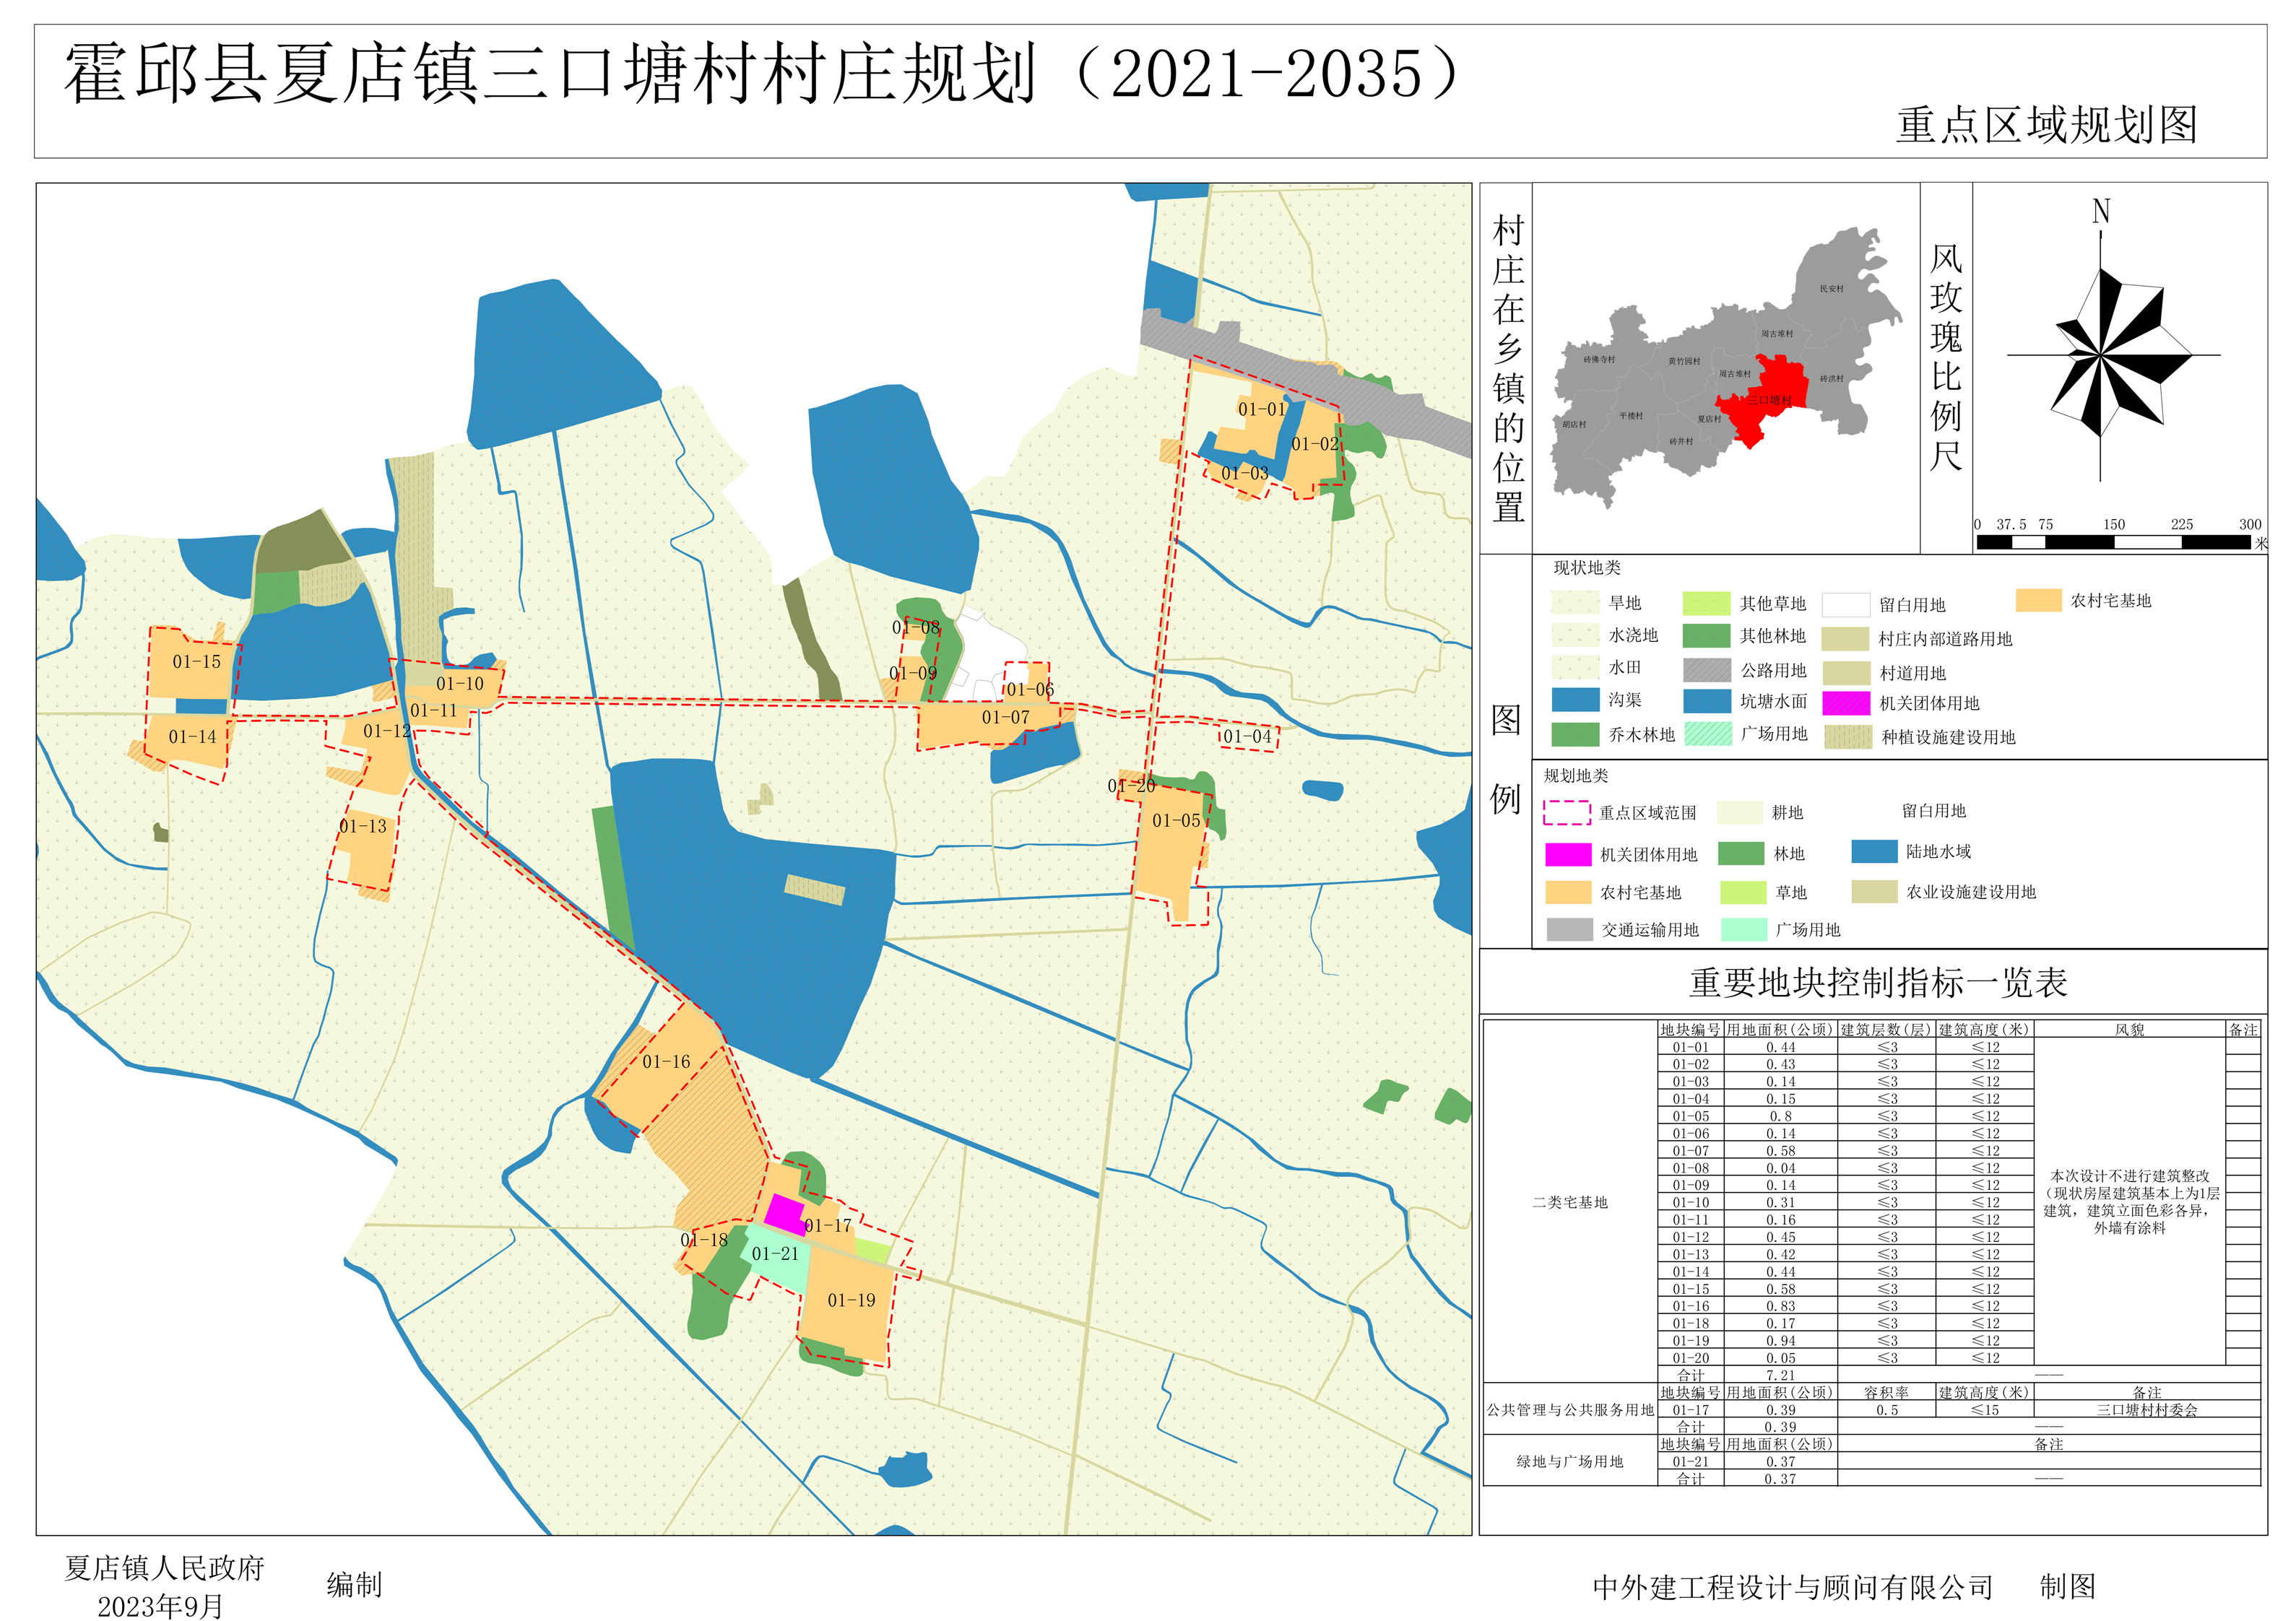This screenshot has width=2296, height=1621.
Task: Click the 风貌 column header in the table
Action: pyautogui.click(x=2129, y=1029)
